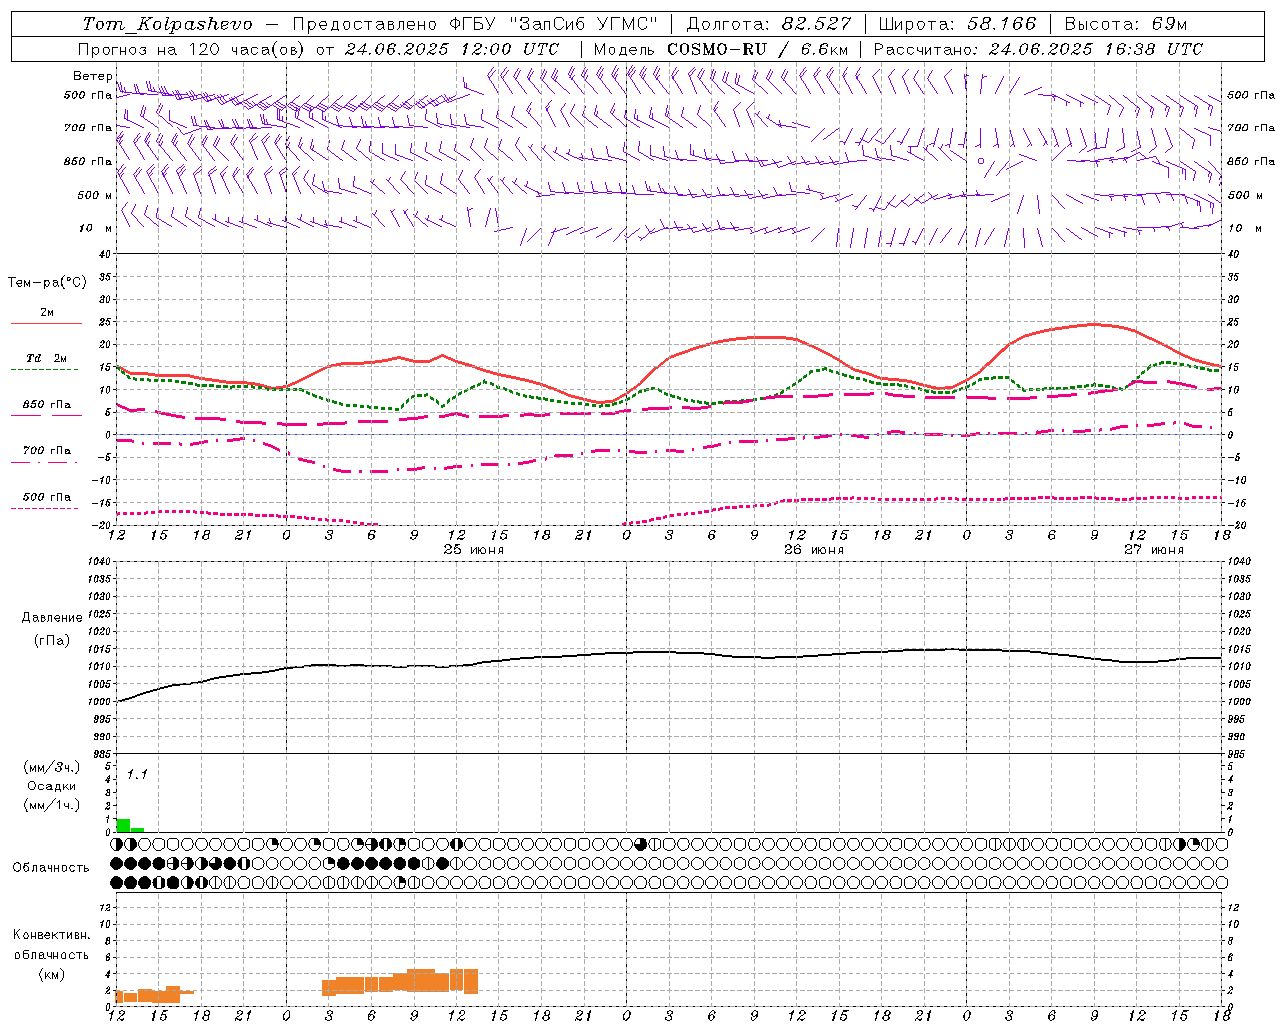This screenshot has height=1024, width=1280.
Task: Click the 500 гПа temperature legend label
Action: point(47,497)
